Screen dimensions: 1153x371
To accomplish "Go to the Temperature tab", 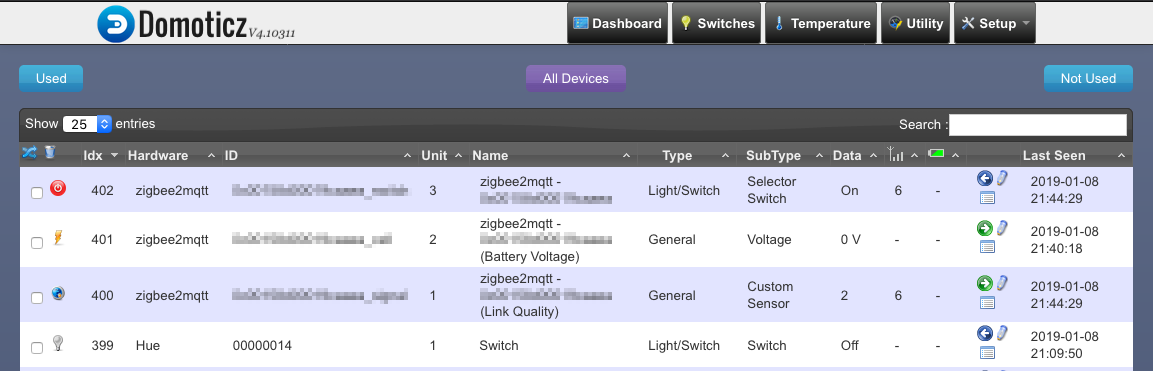I will (x=822, y=23).
